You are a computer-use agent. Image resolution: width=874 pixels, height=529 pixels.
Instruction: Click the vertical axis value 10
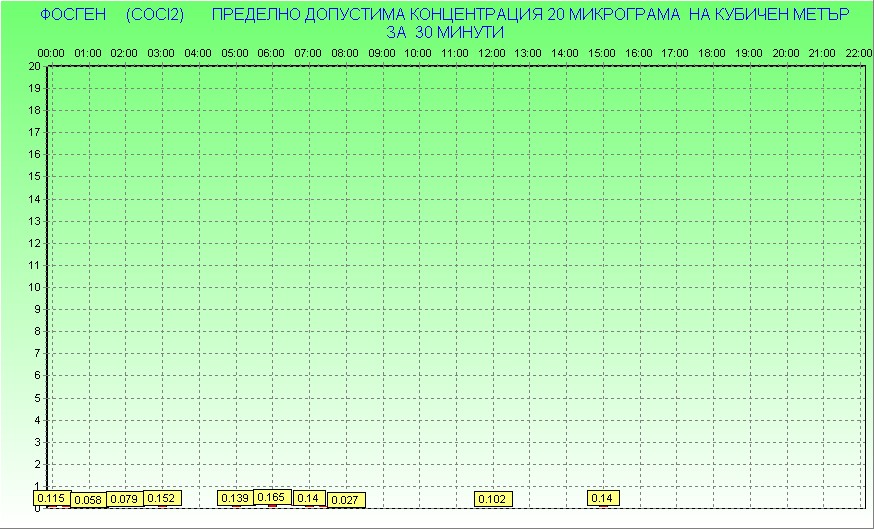click(35, 288)
